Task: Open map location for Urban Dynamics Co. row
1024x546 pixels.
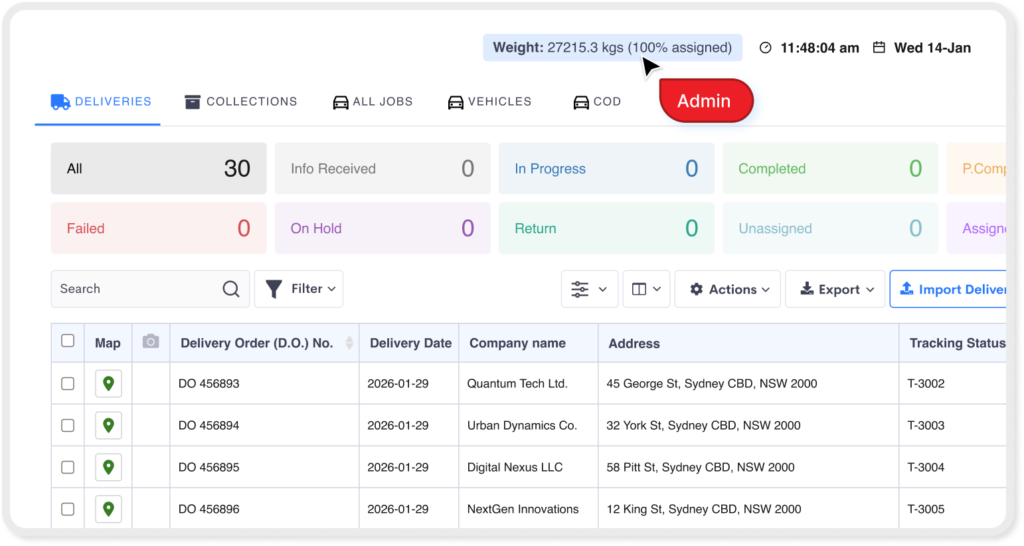Action: click(x=108, y=425)
